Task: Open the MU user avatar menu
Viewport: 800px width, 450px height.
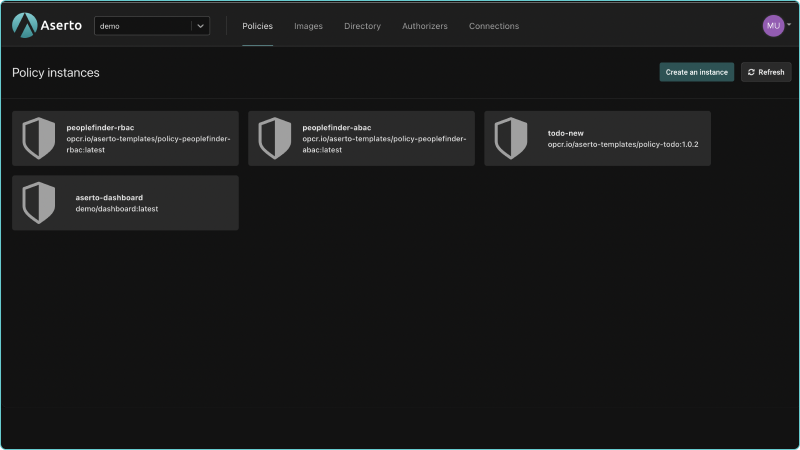Action: (x=773, y=26)
